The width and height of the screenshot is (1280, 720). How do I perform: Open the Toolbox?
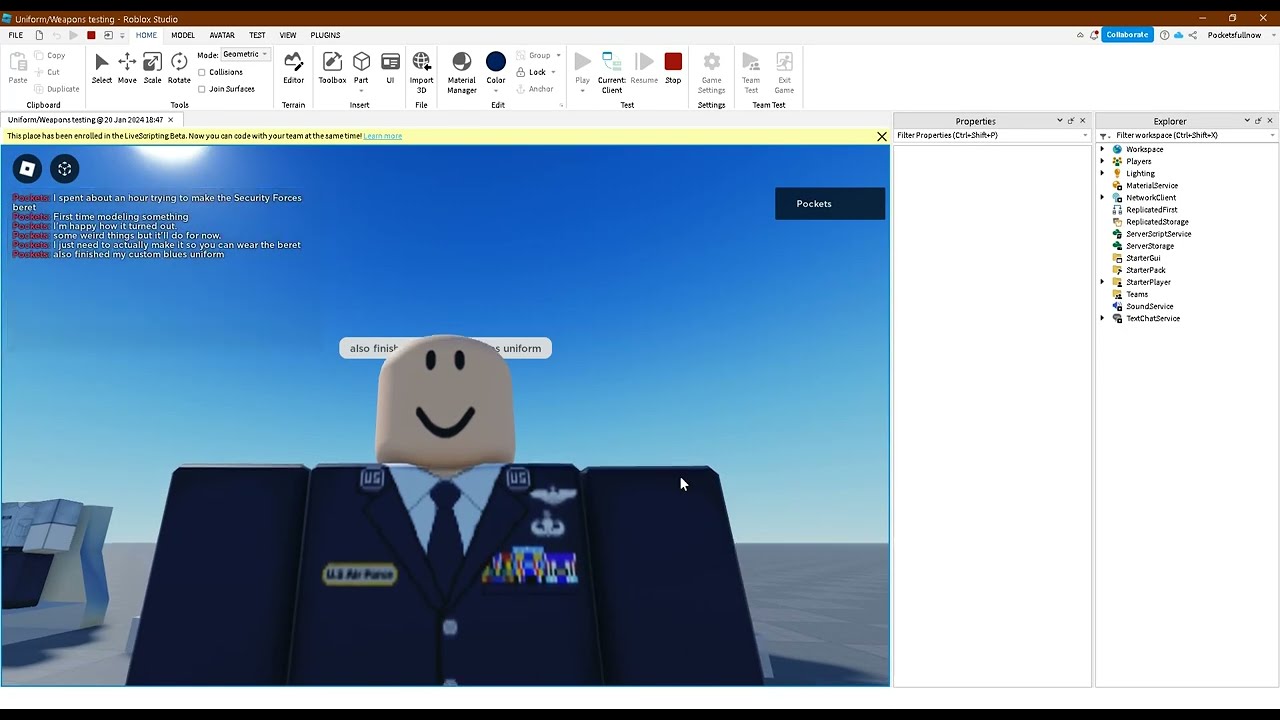point(332,68)
